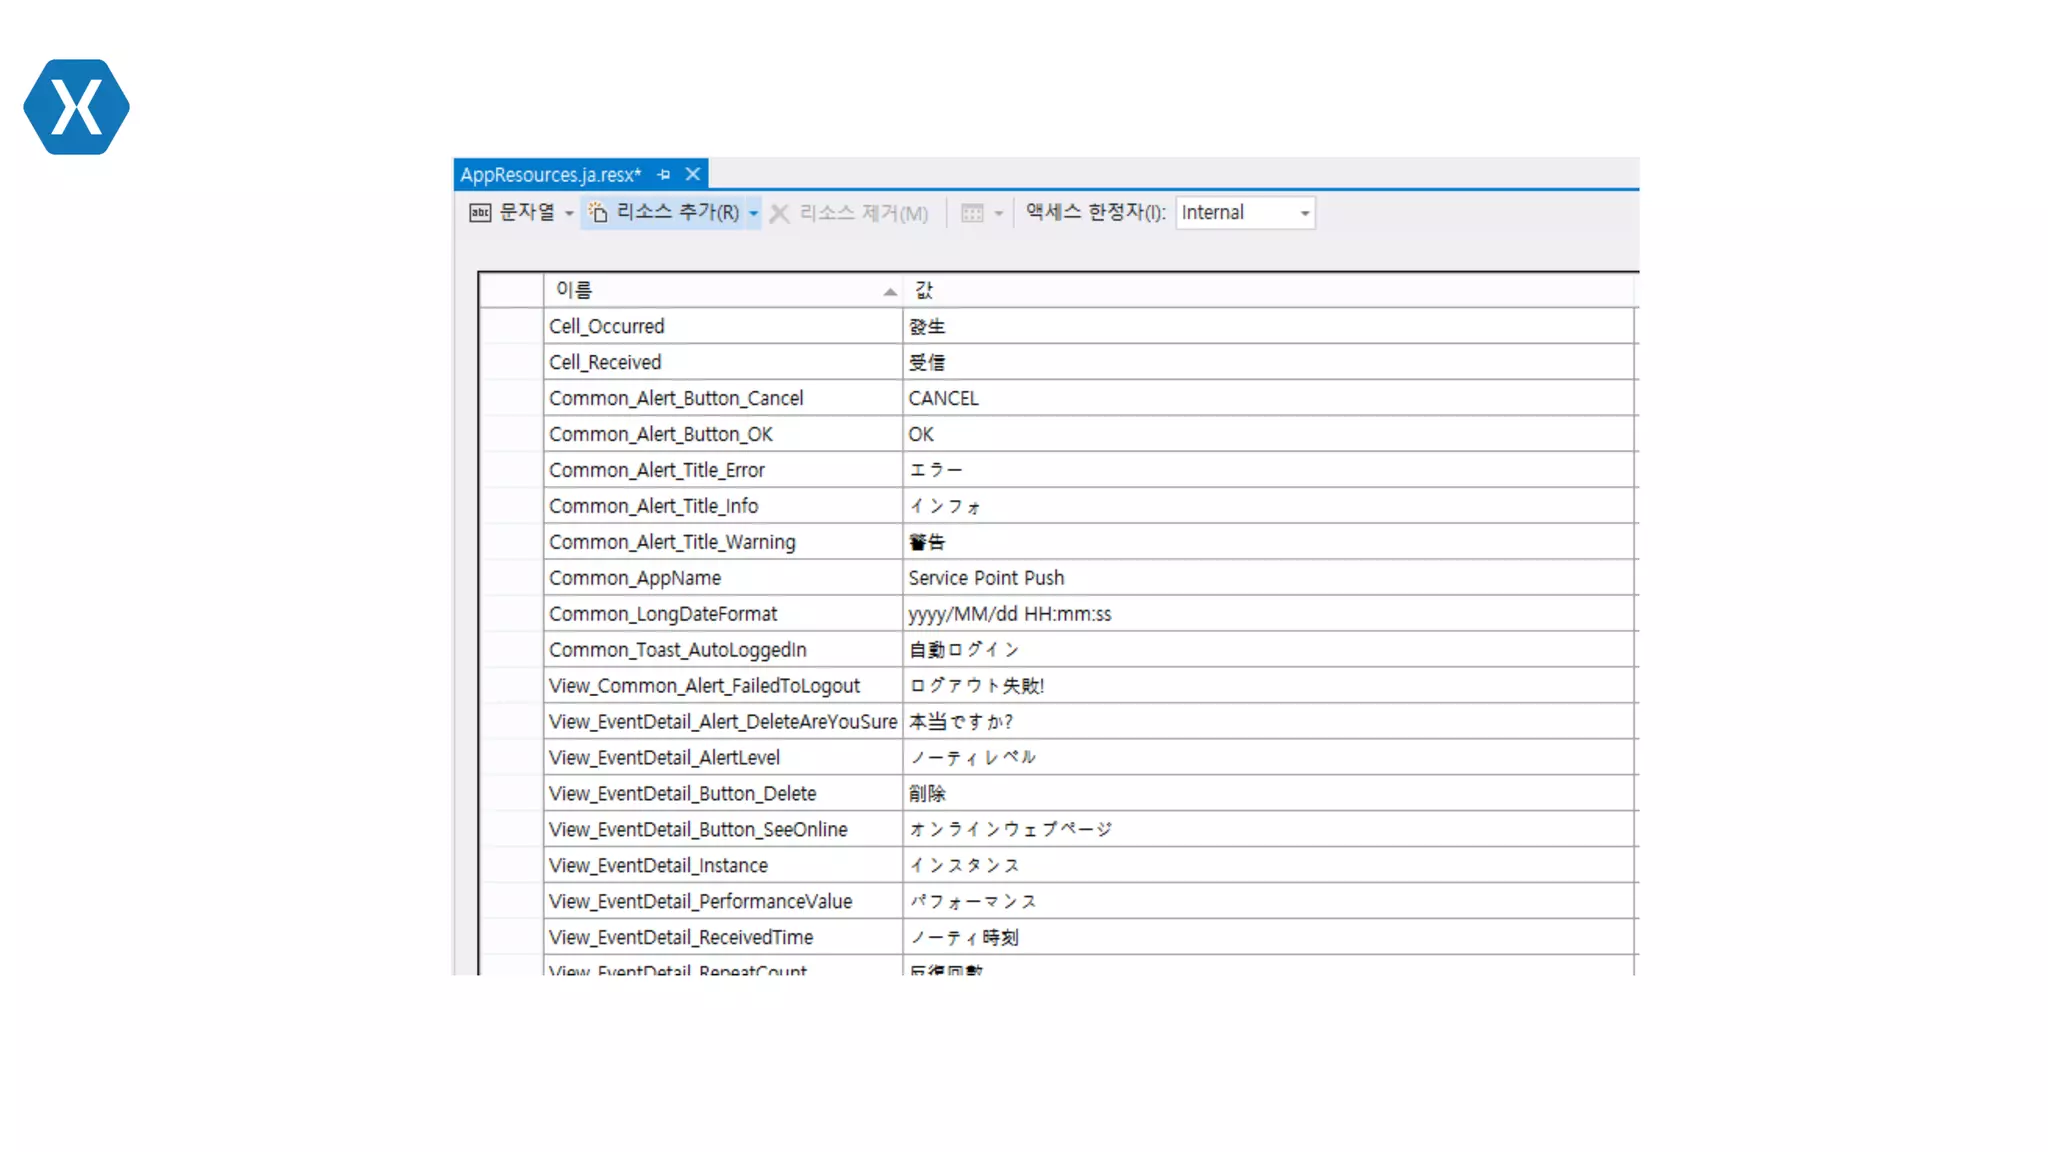Select row header for Cell_Occurred
The width and height of the screenshot is (2048, 1152).
point(511,326)
